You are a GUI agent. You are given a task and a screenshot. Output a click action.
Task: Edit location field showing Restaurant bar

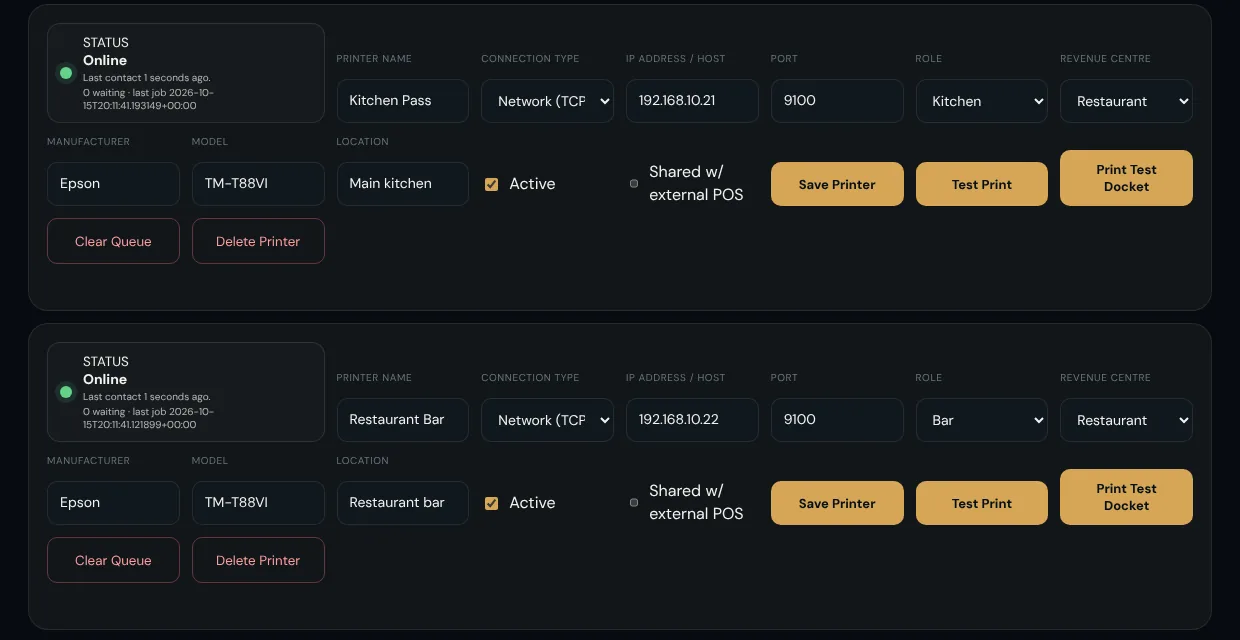402,503
